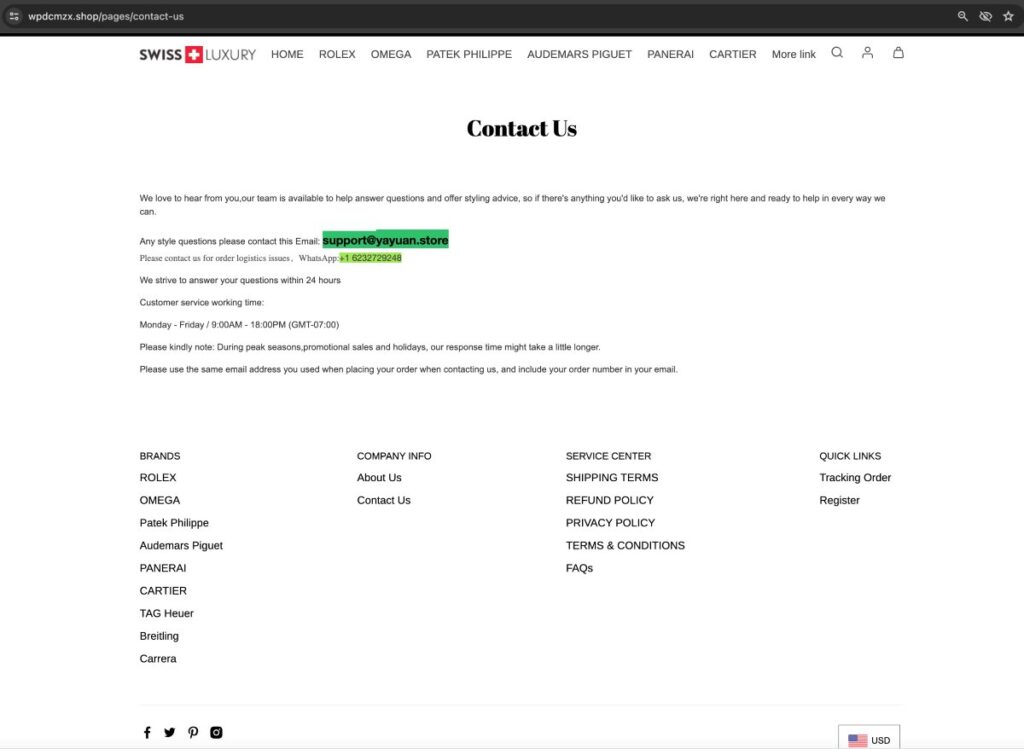Click the REFUND POLICY link
The height and width of the screenshot is (749, 1024).
tap(610, 500)
